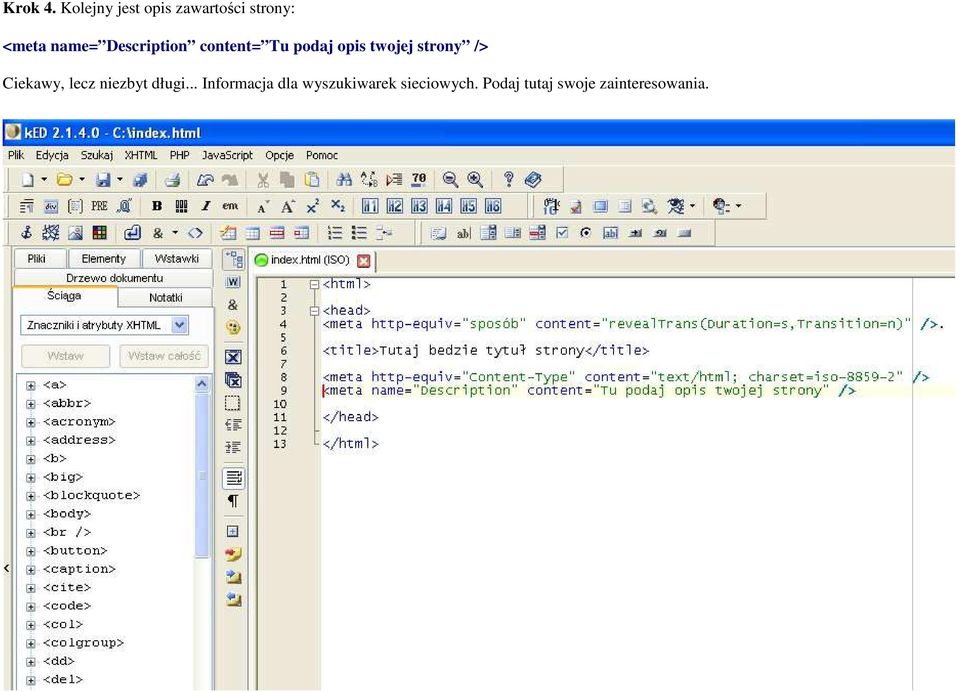960x692 pixels.
Task: Insert an H6 heading
Action: pyautogui.click(x=493, y=206)
